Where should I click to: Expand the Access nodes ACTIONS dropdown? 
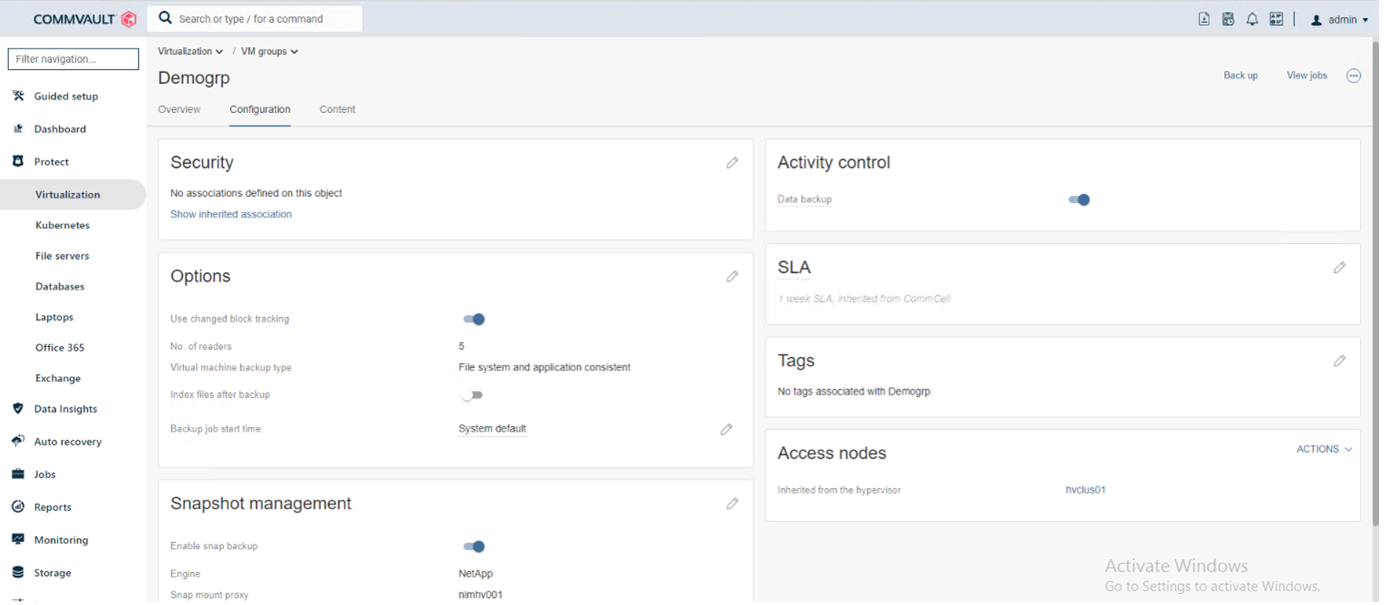coord(1324,450)
